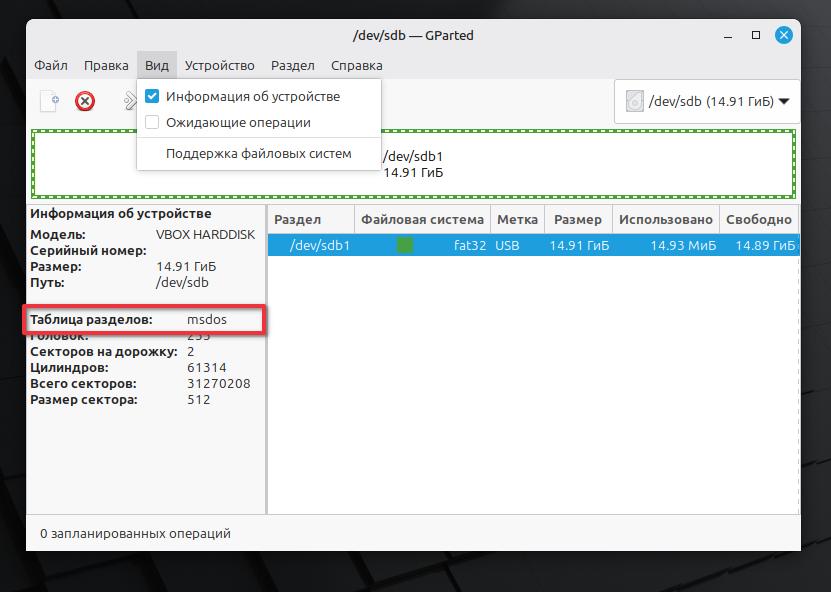Sort by Размер column header
The width and height of the screenshot is (831, 592).
(578, 219)
